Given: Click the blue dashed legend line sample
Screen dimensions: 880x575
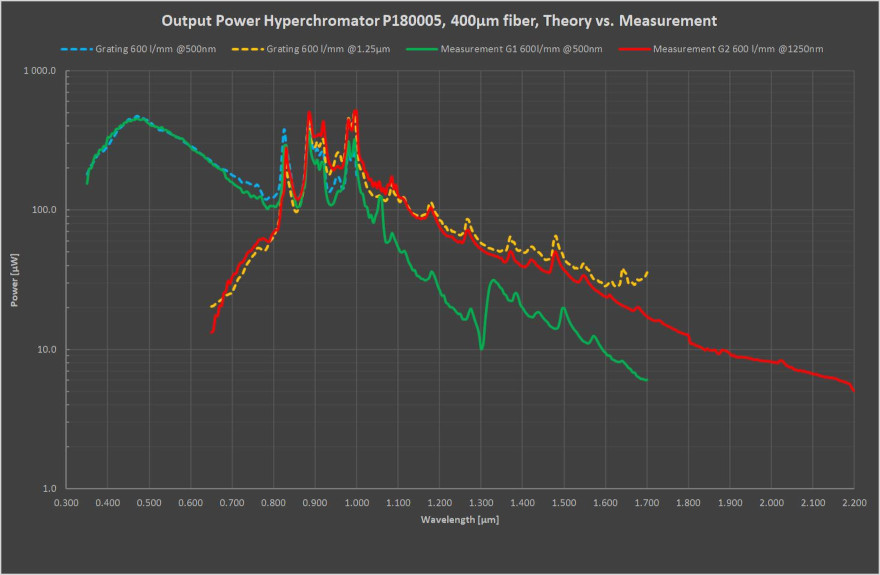Looking at the screenshot, I should click(77, 49).
